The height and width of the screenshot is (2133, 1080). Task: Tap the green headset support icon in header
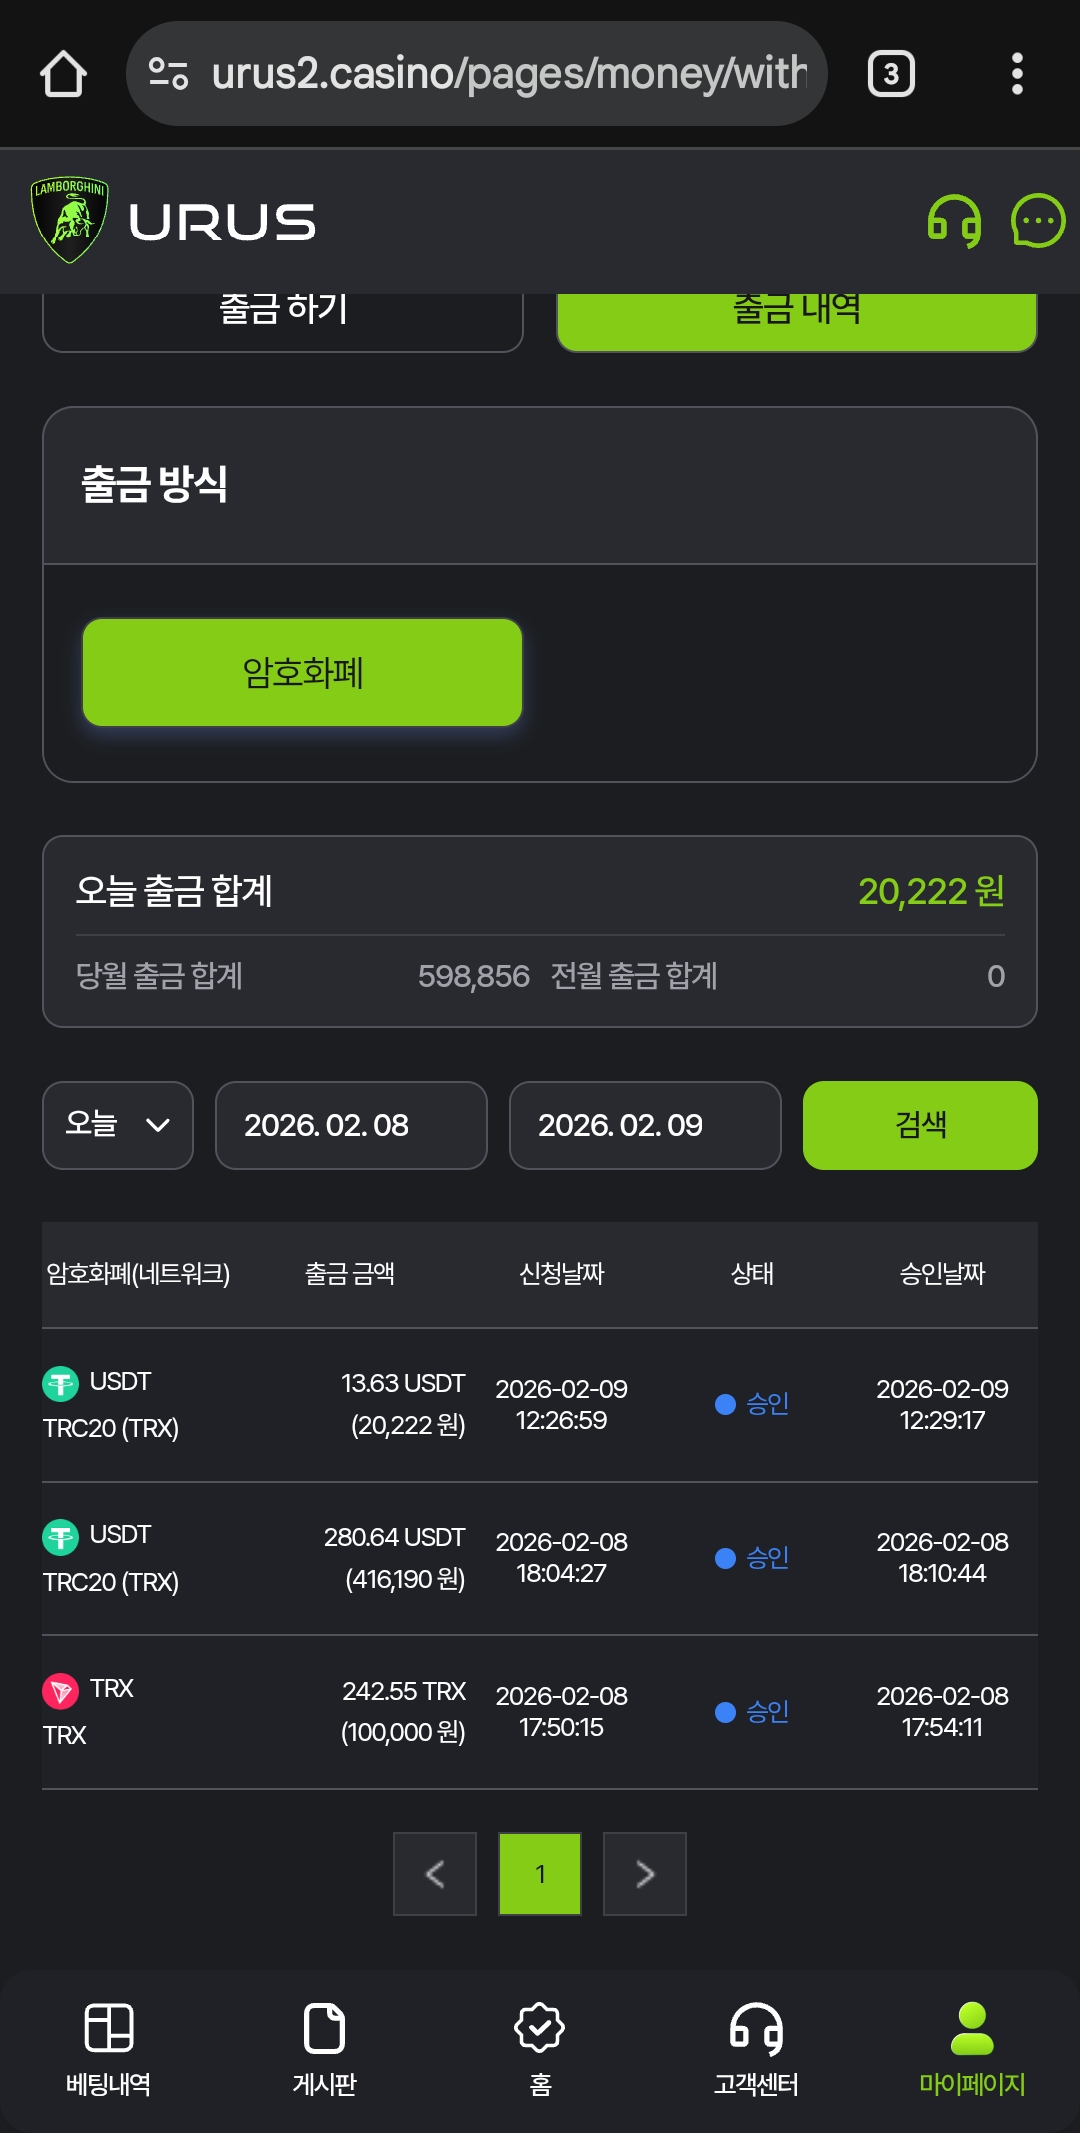954,221
